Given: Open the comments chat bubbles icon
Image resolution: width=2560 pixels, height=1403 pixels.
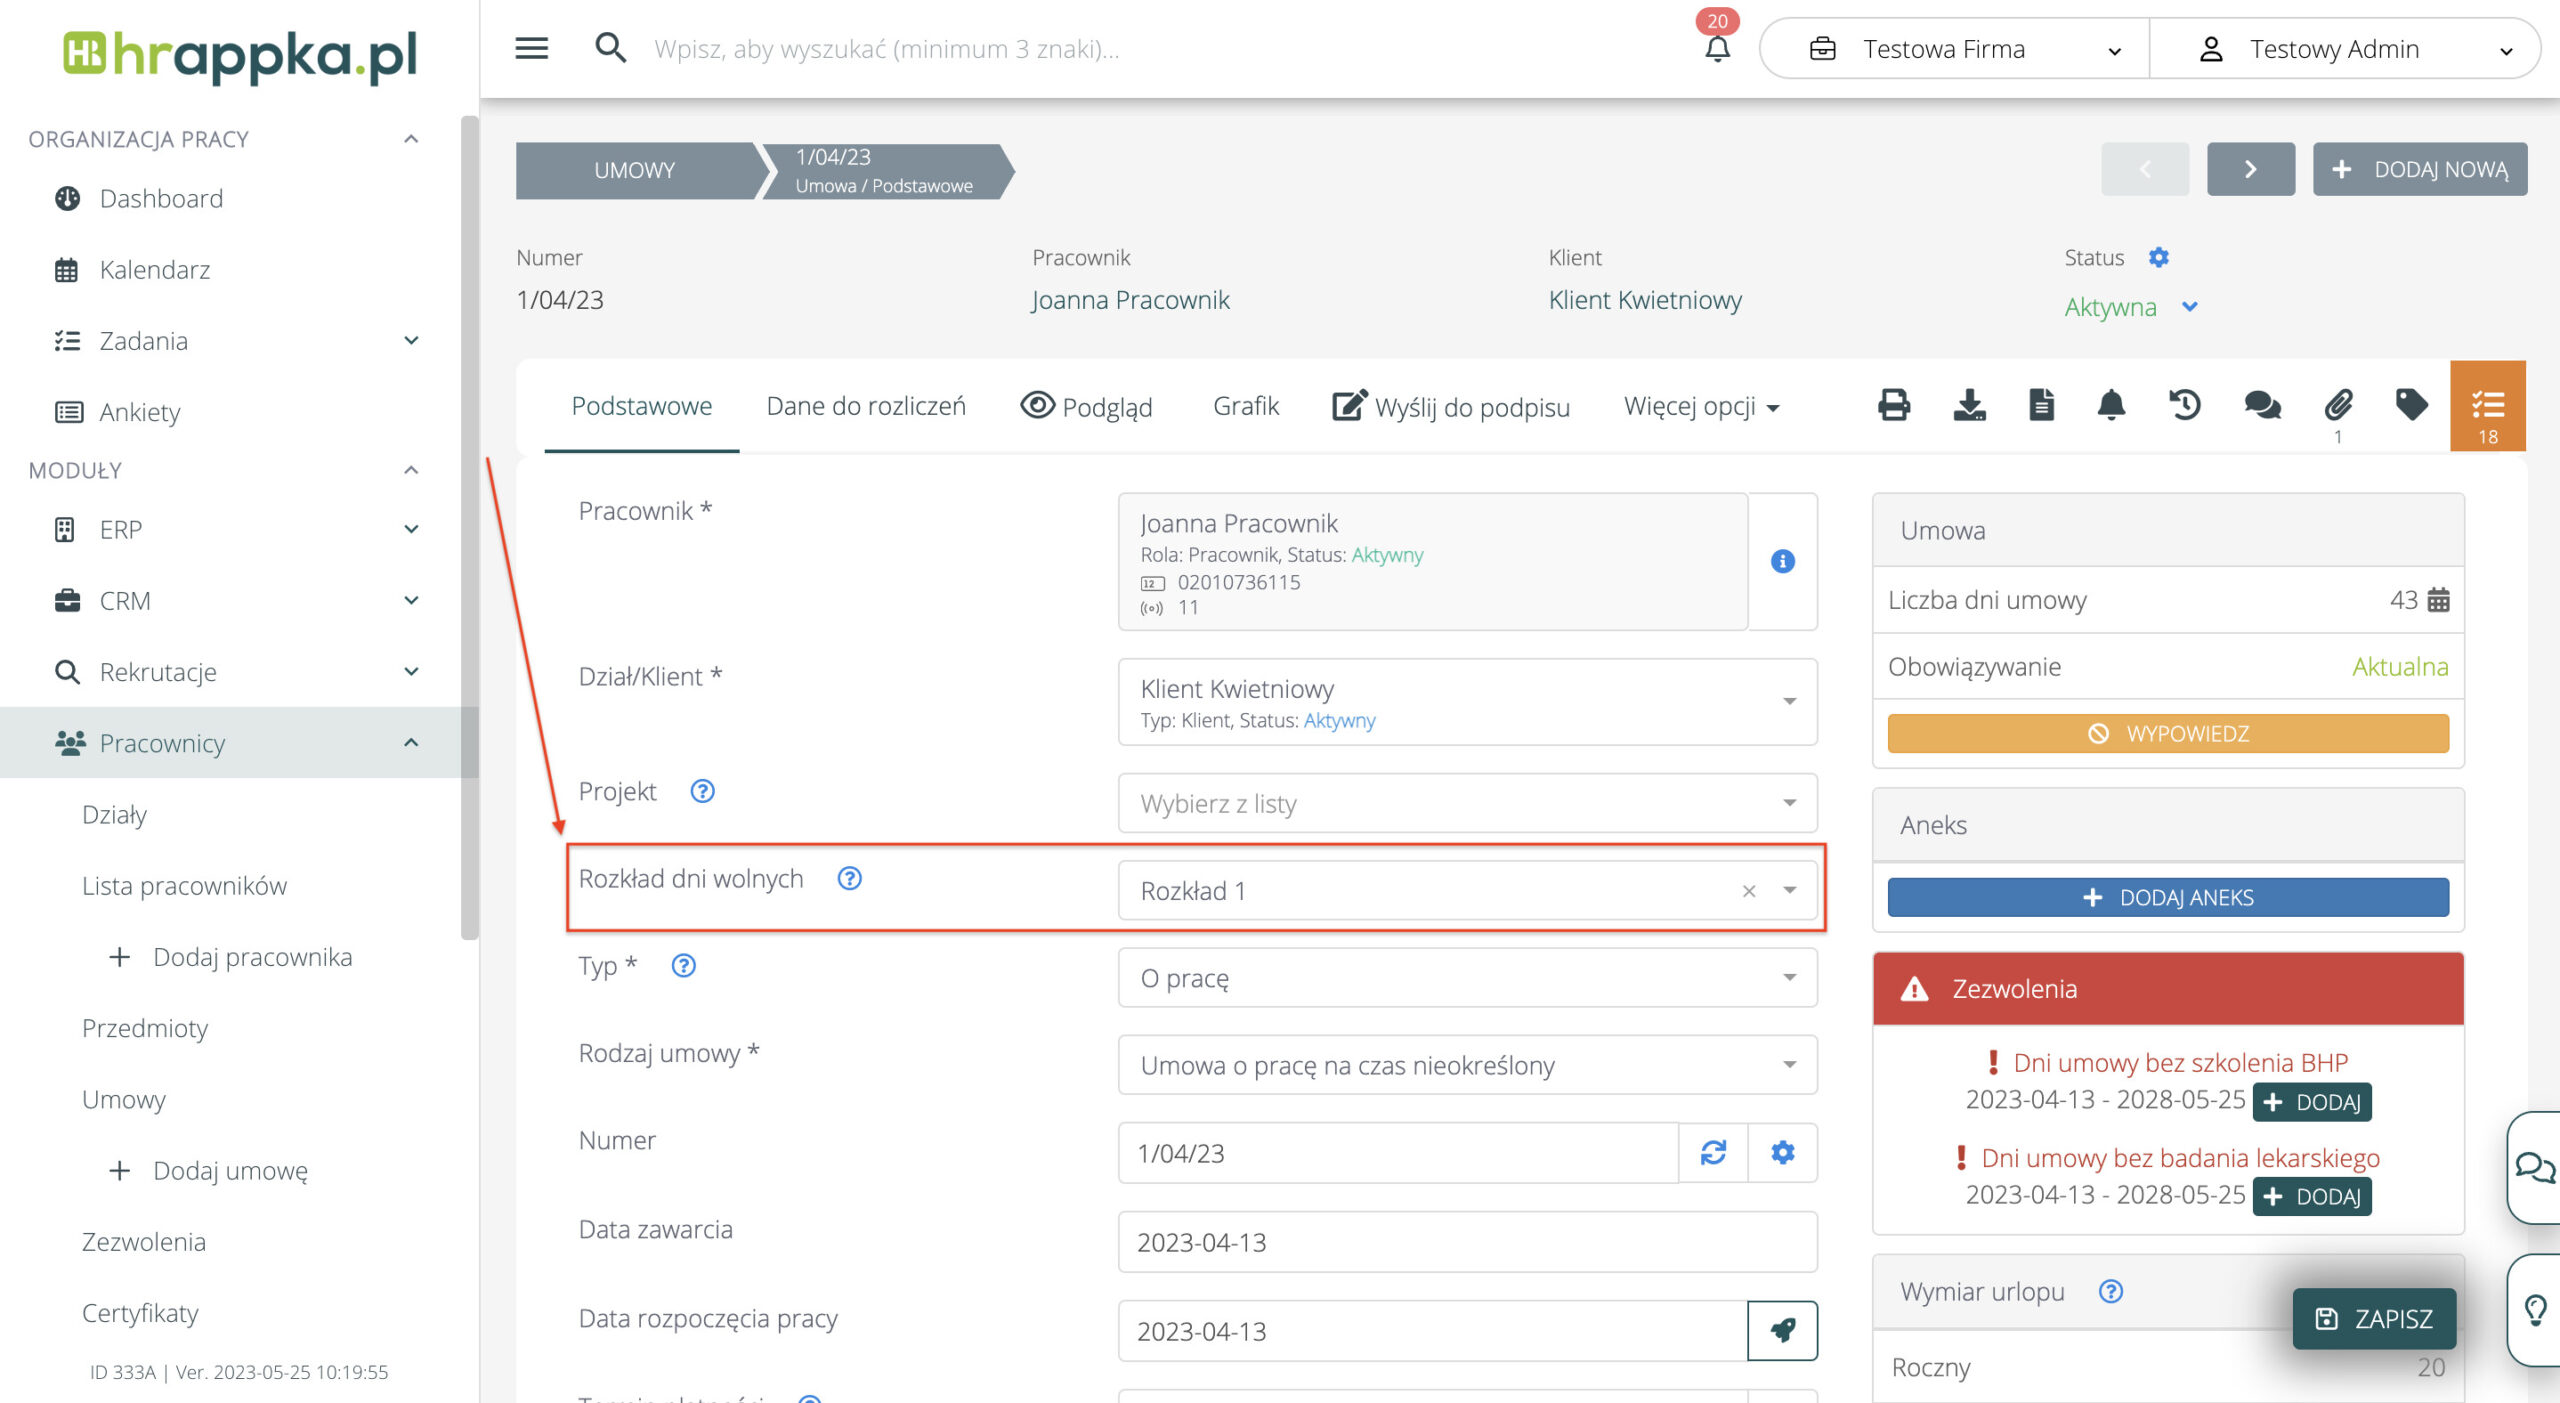Looking at the screenshot, I should [x=2262, y=405].
